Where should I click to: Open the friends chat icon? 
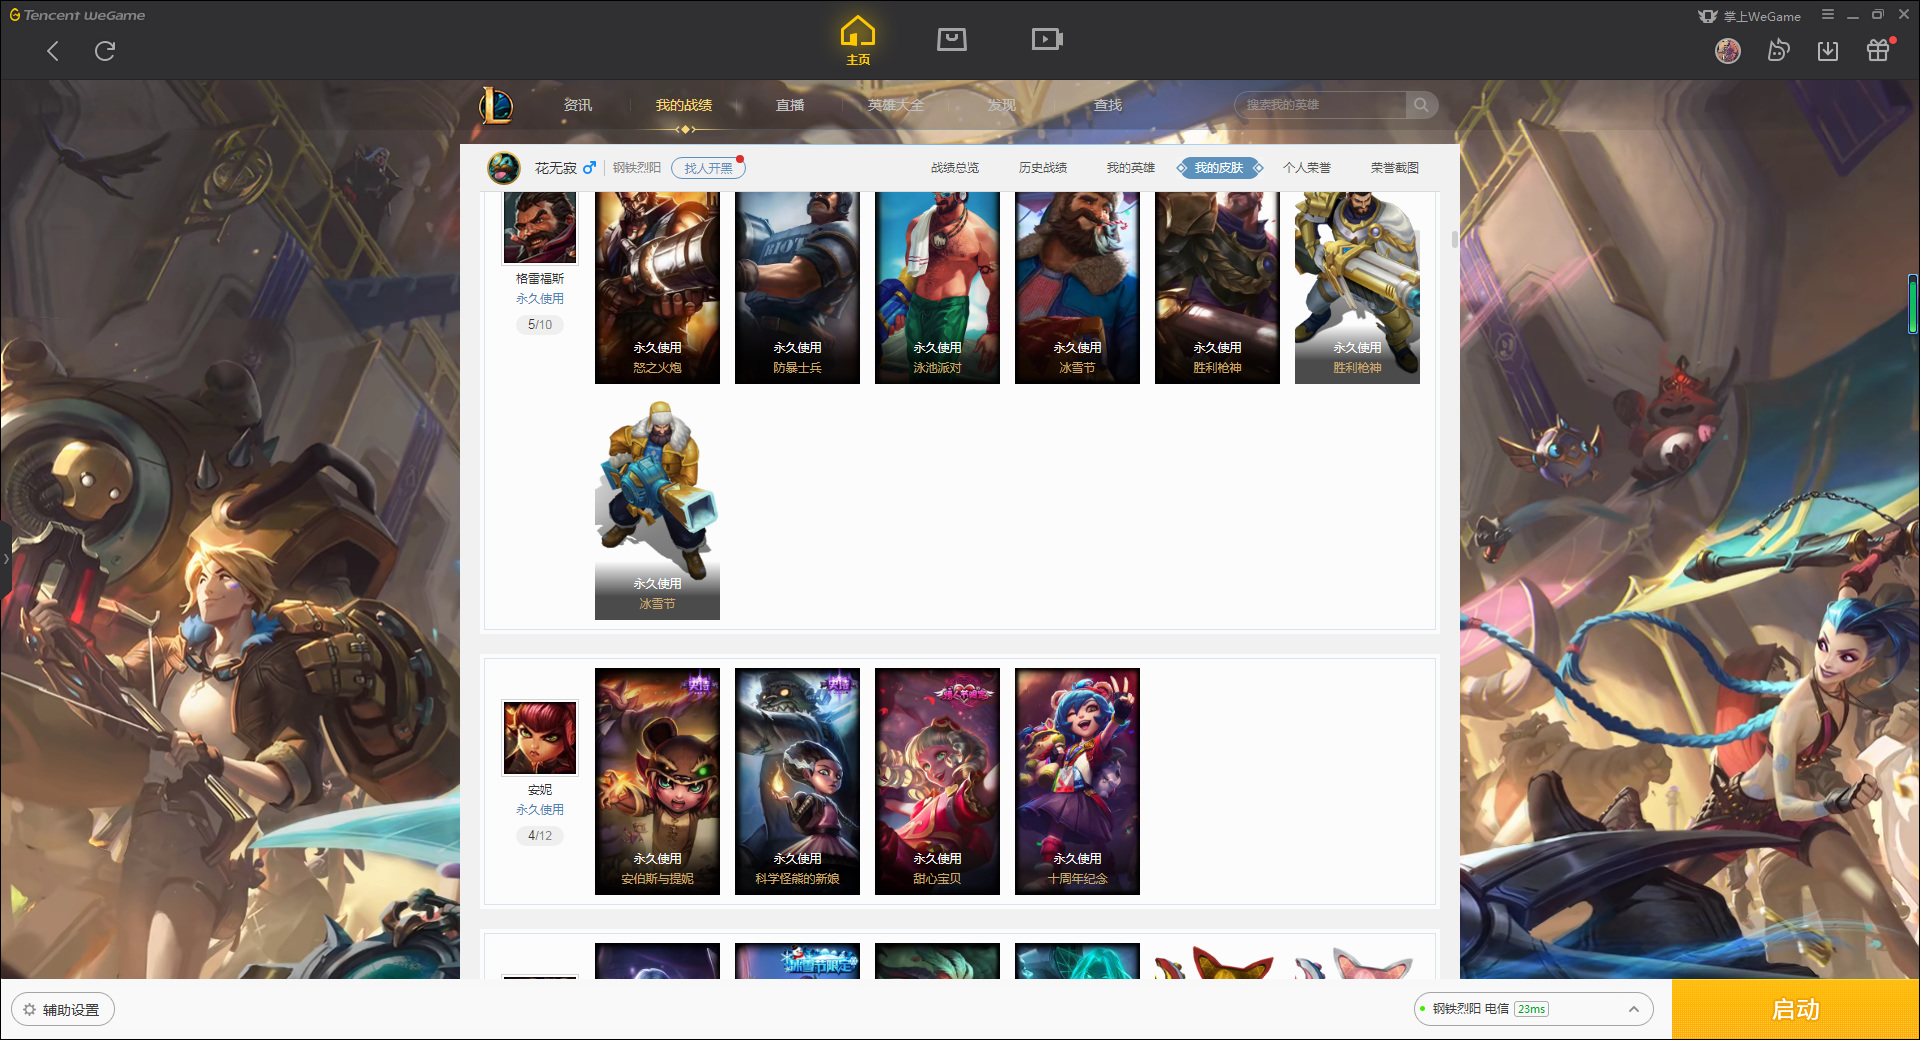click(x=1778, y=51)
